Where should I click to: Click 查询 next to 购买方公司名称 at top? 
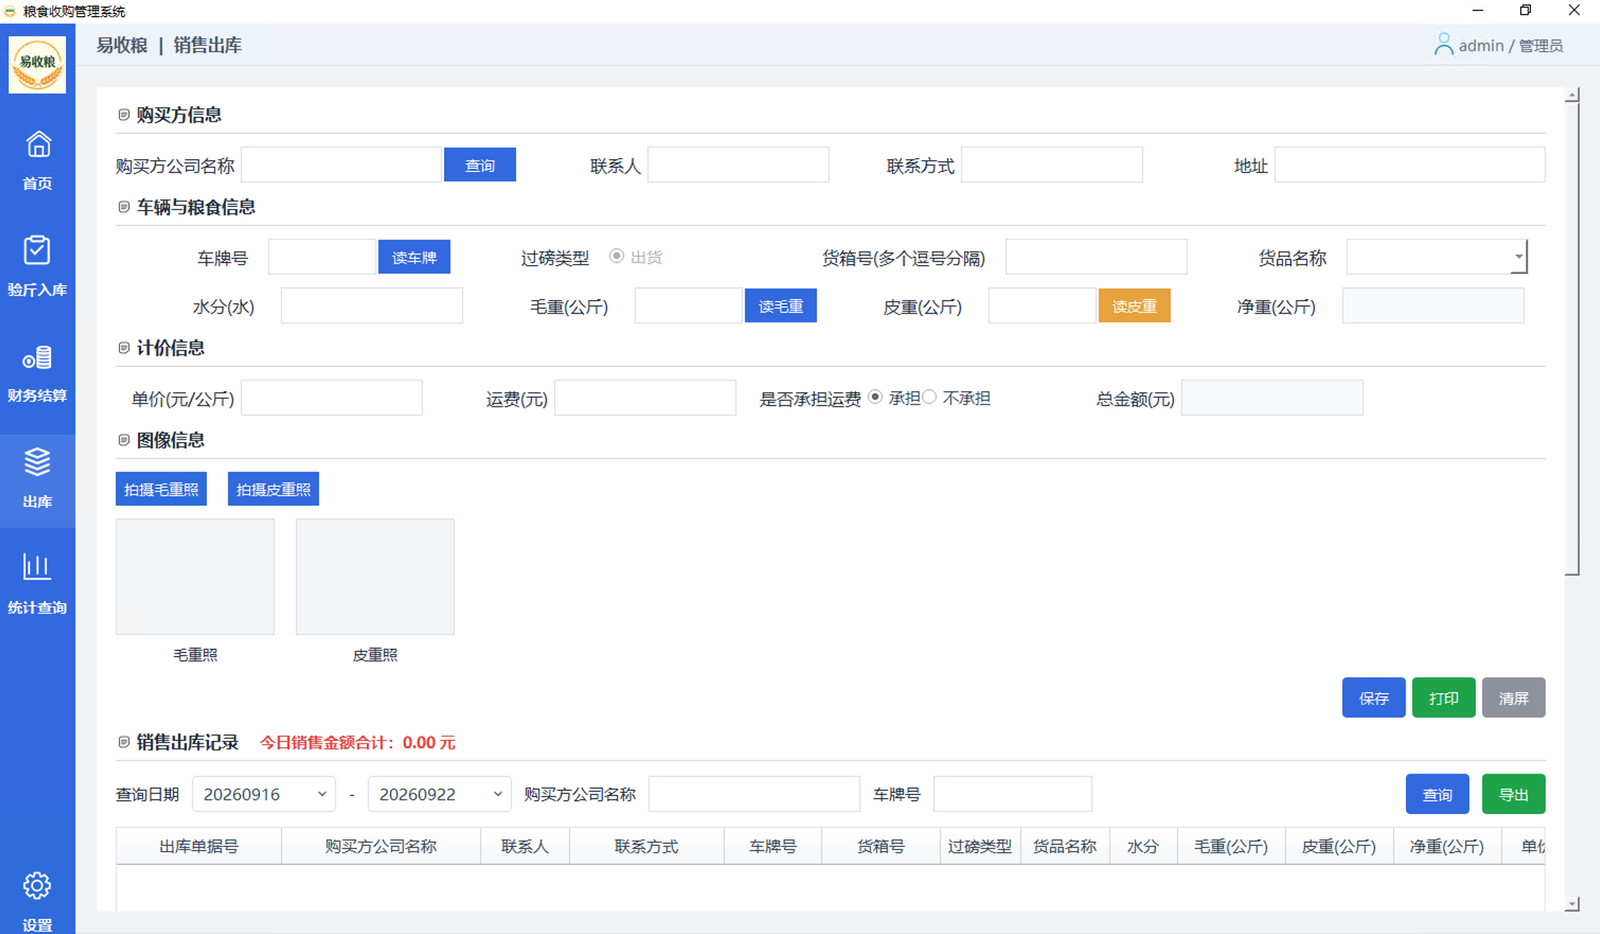tap(480, 165)
